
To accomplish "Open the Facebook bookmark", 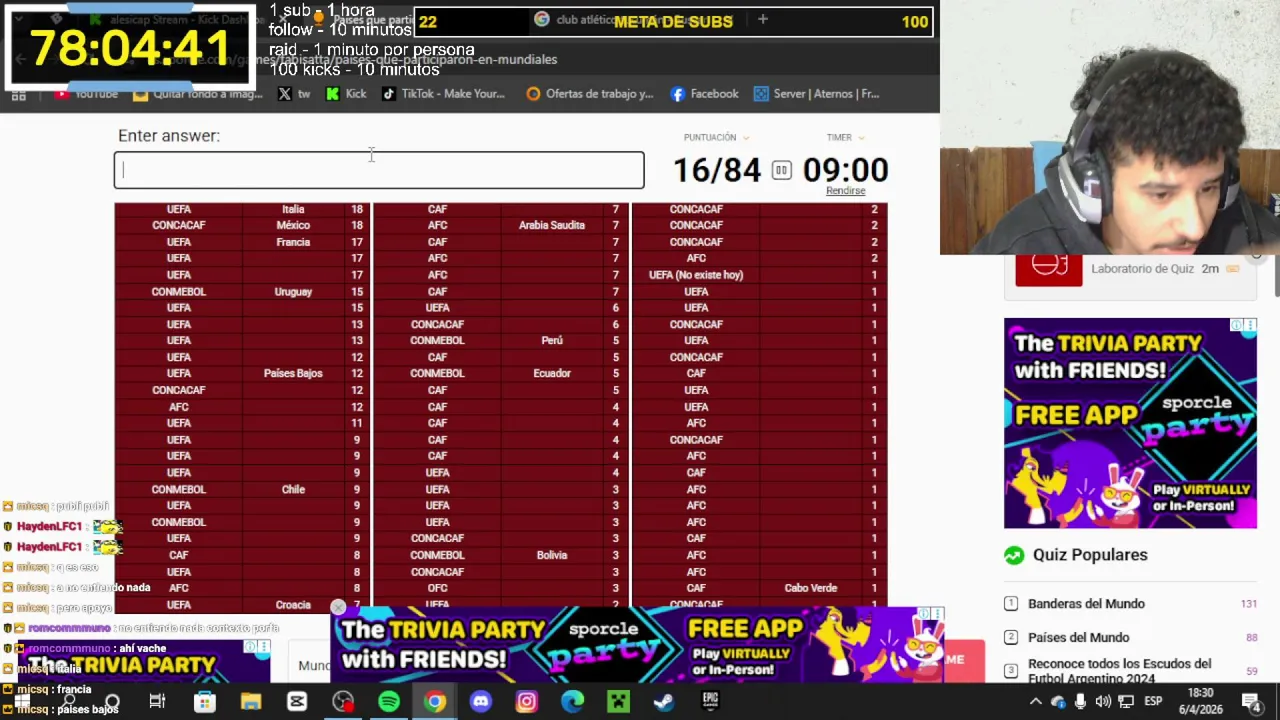I will tap(704, 94).
